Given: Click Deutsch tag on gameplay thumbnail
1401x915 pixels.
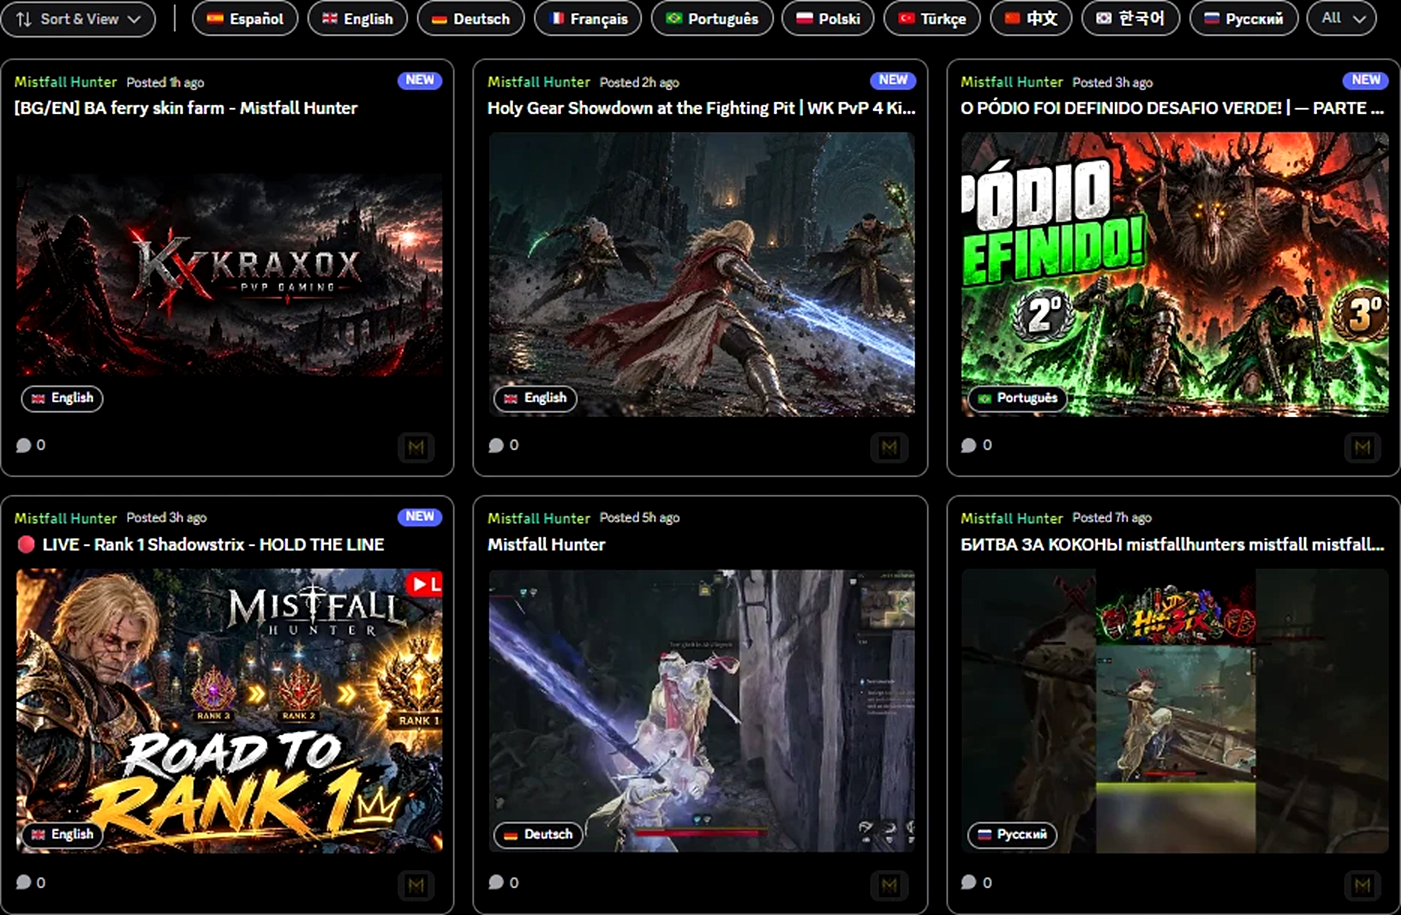Looking at the screenshot, I should (538, 835).
